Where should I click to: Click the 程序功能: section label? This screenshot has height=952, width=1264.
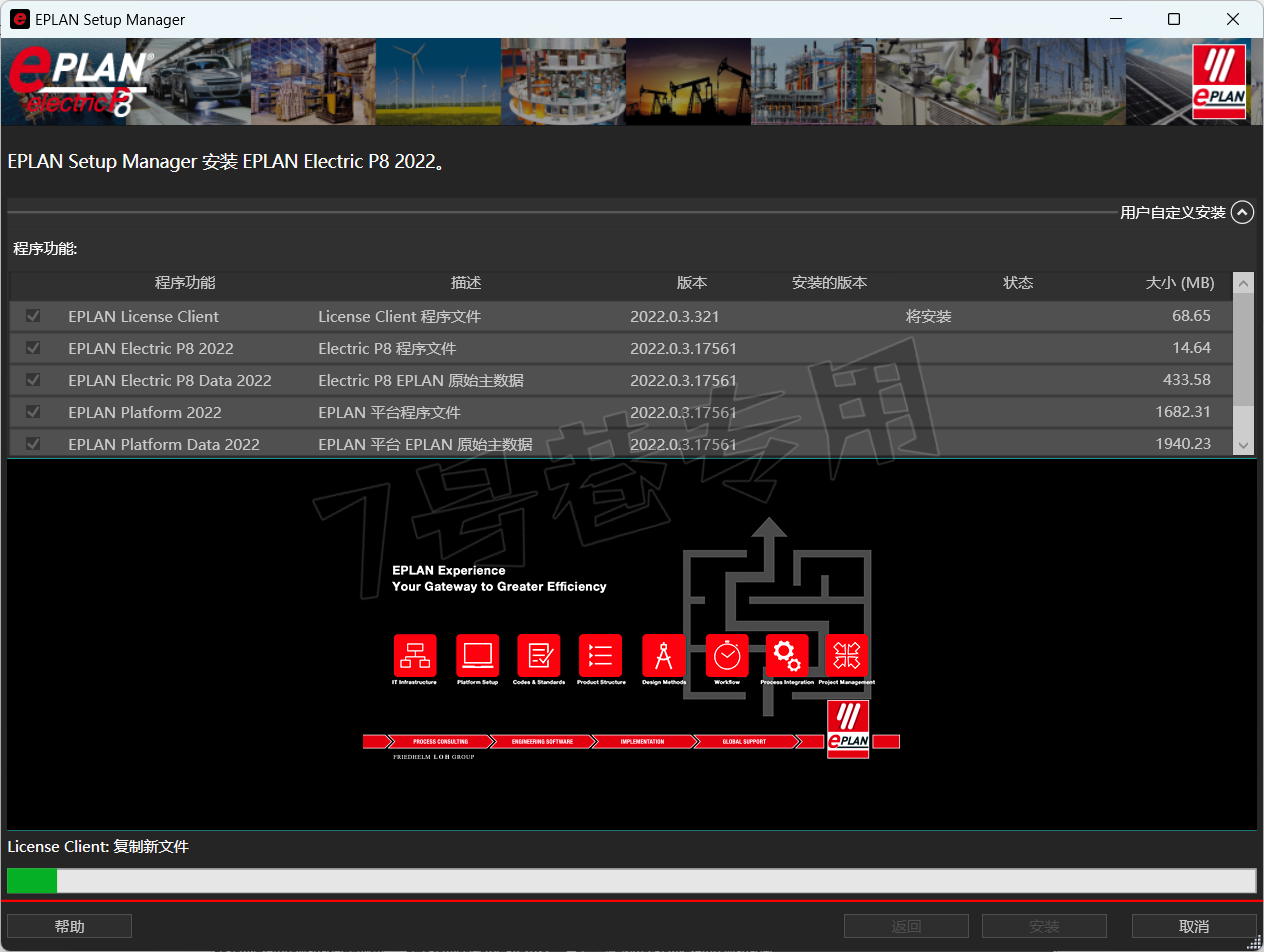(45, 248)
